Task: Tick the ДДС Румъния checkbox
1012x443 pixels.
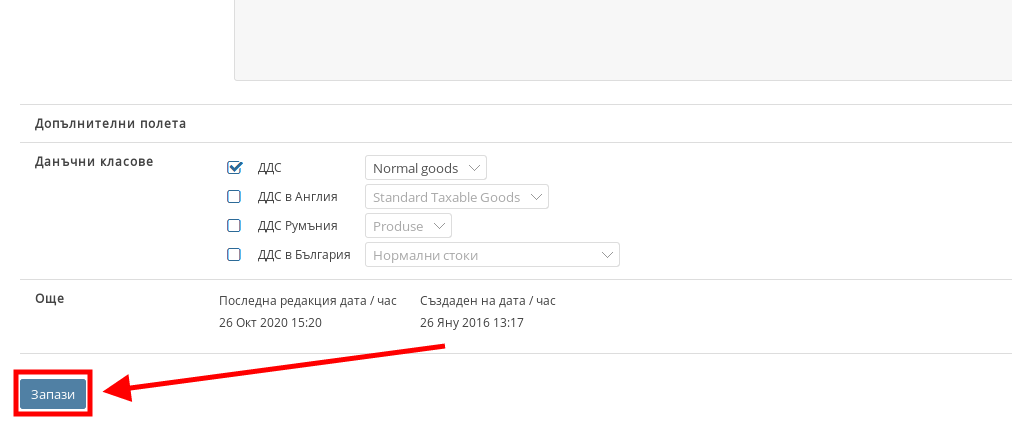Action: point(235,226)
